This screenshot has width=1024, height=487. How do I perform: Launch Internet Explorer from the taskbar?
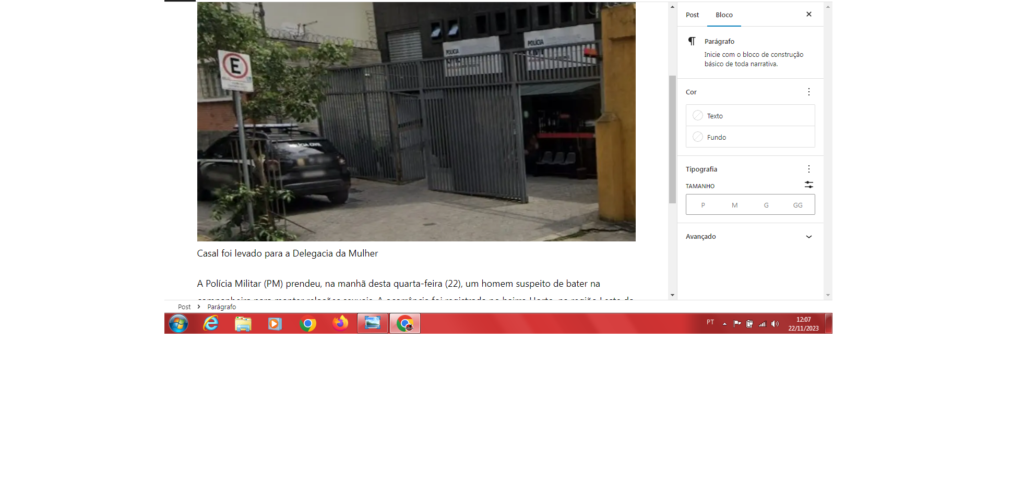click(210, 323)
